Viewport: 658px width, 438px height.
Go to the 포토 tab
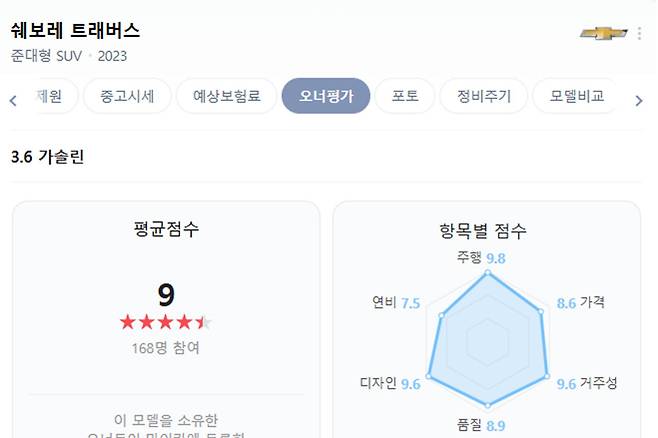coord(405,97)
